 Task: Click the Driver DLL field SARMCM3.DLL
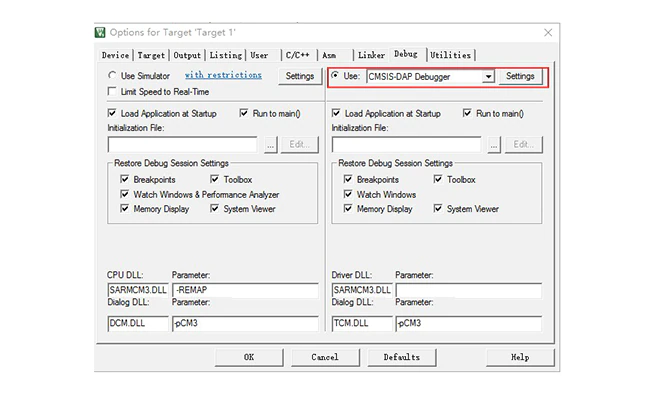click(x=362, y=290)
